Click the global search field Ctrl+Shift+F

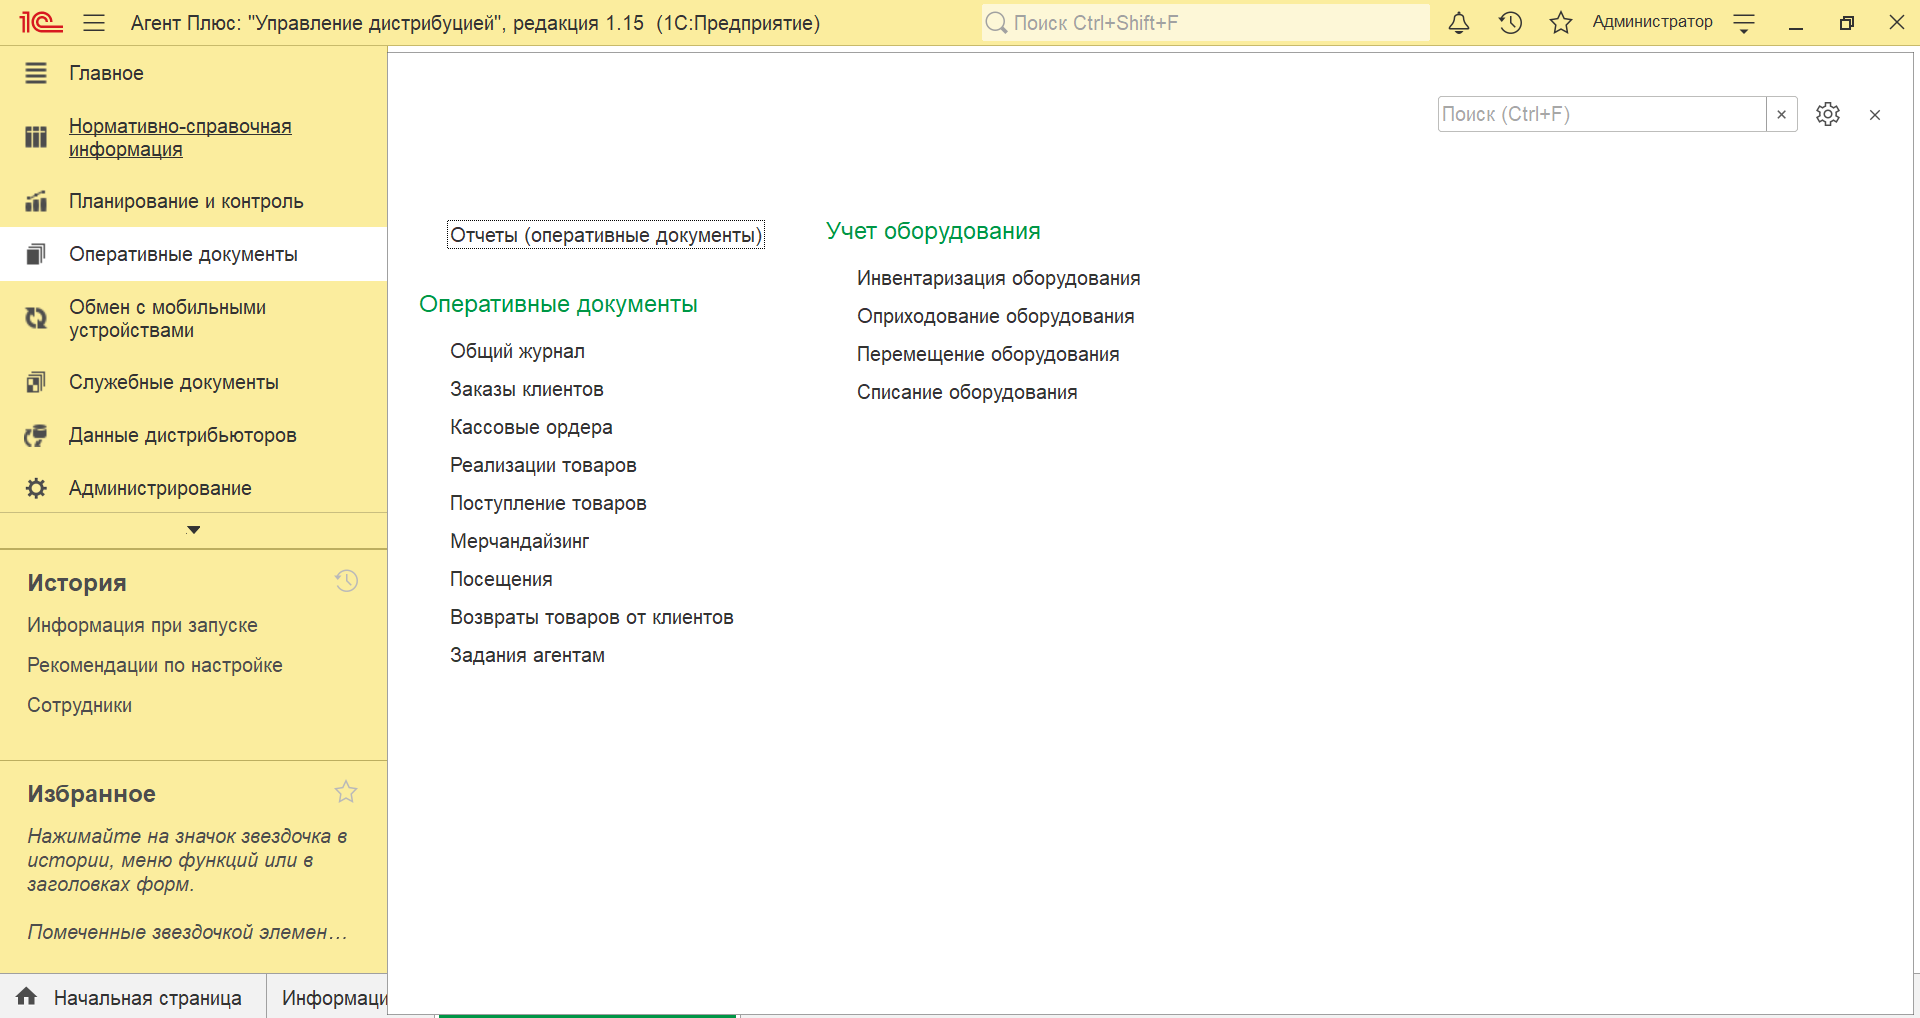coord(1205,23)
